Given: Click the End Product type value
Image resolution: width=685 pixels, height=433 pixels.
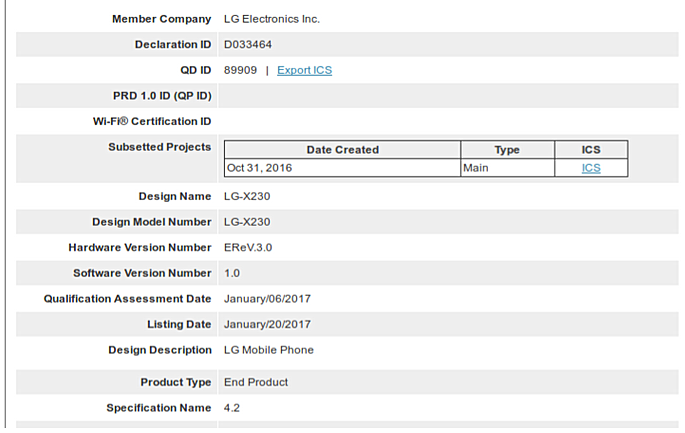Looking at the screenshot, I should [256, 382].
